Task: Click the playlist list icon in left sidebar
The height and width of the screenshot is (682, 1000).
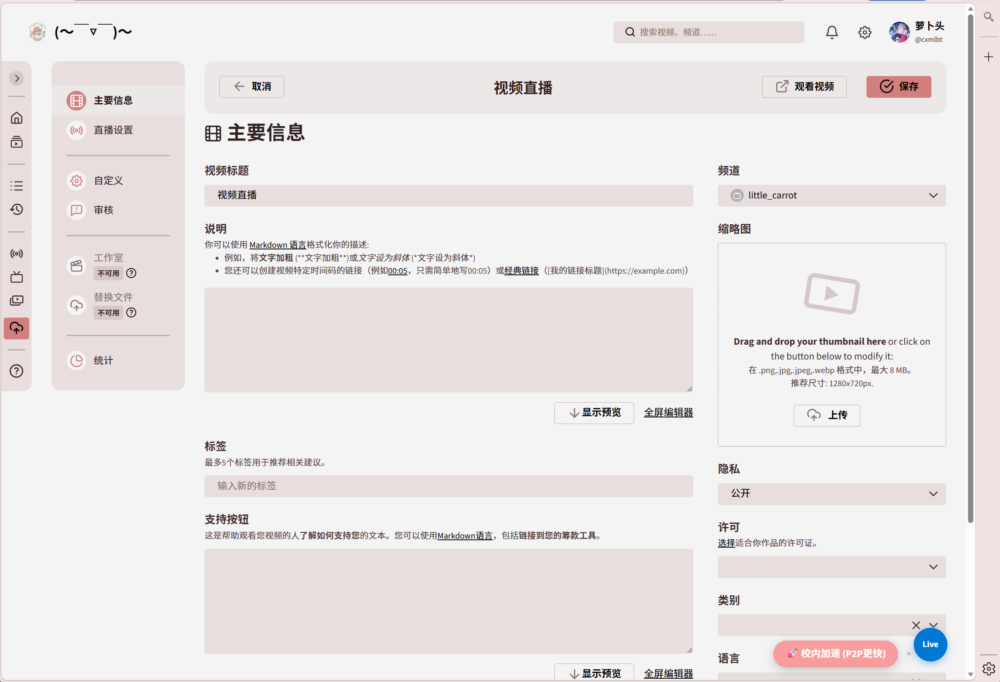Action: (16, 185)
